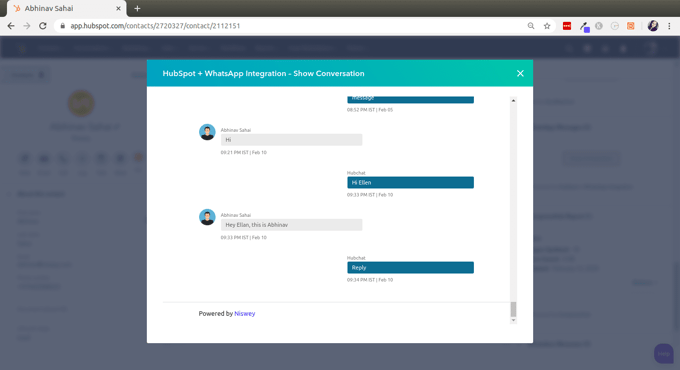
Task: Click Abhinav avatar beside 'Hey Ellan' message
Action: point(207,217)
